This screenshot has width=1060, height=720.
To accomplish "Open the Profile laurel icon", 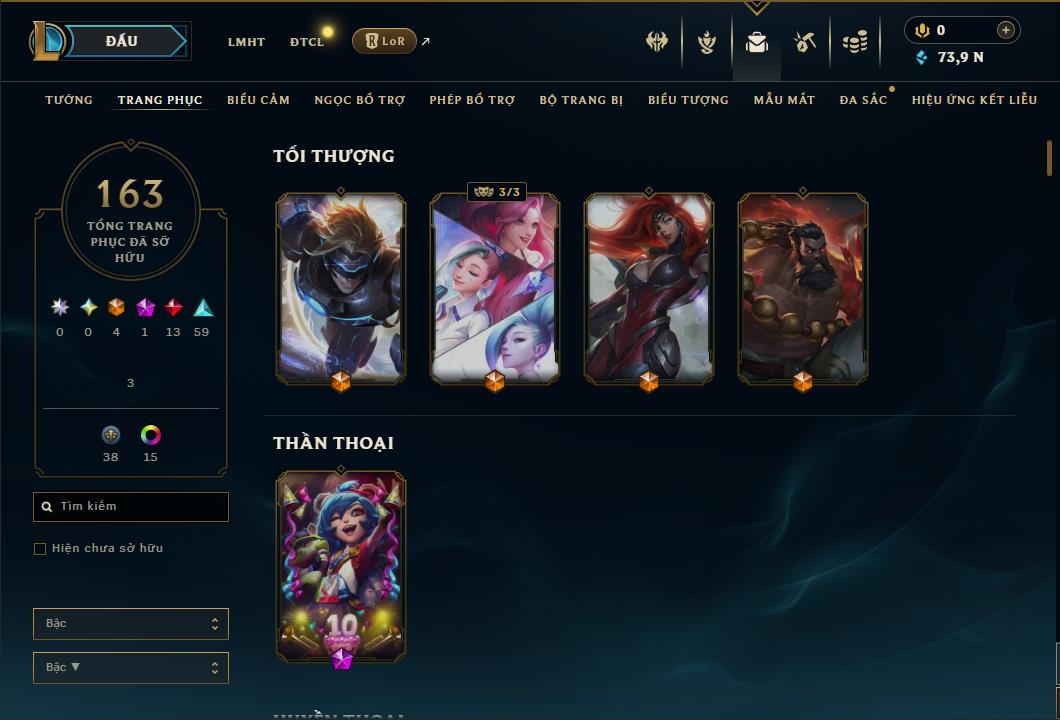I will [706, 42].
